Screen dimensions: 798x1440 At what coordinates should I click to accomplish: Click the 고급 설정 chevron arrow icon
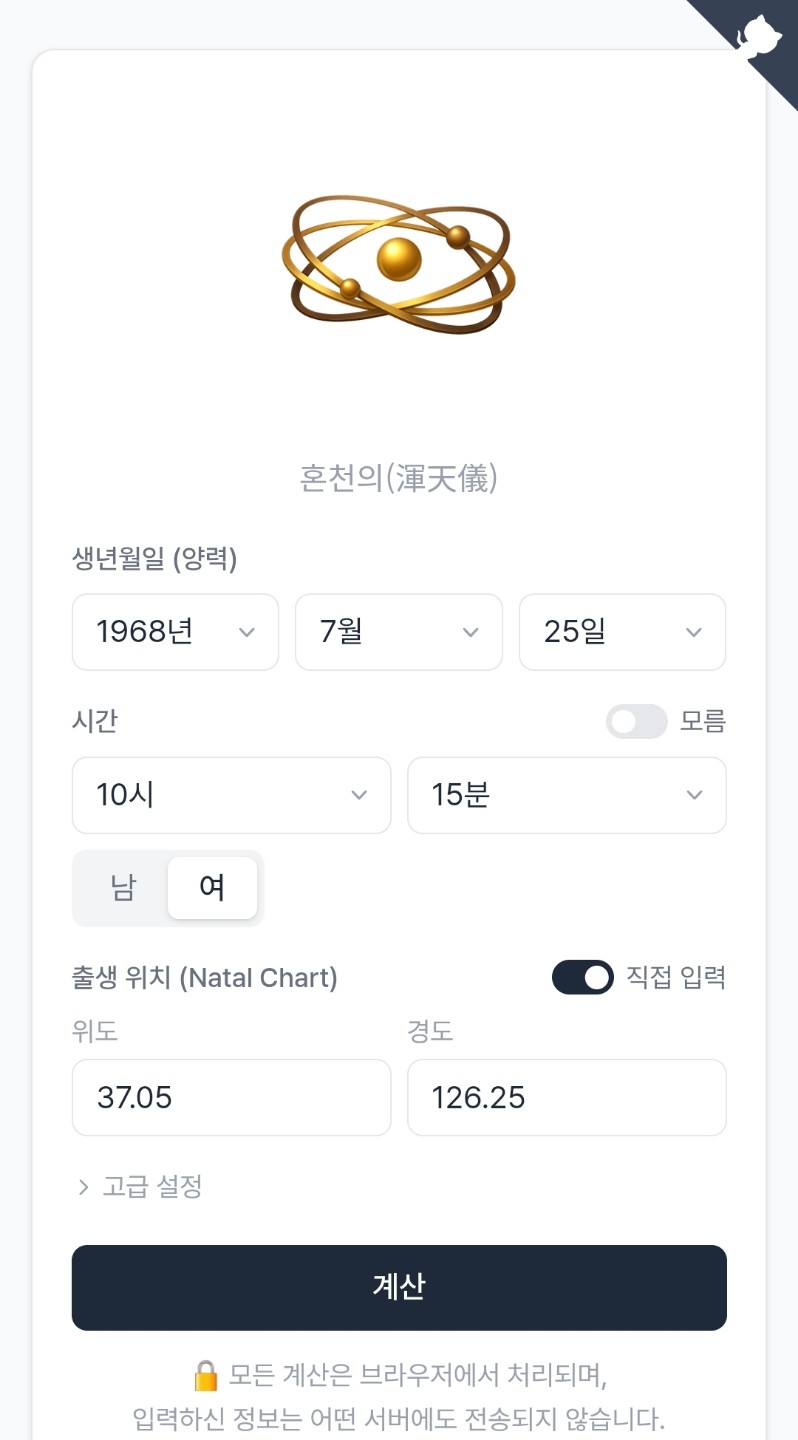(x=83, y=1187)
